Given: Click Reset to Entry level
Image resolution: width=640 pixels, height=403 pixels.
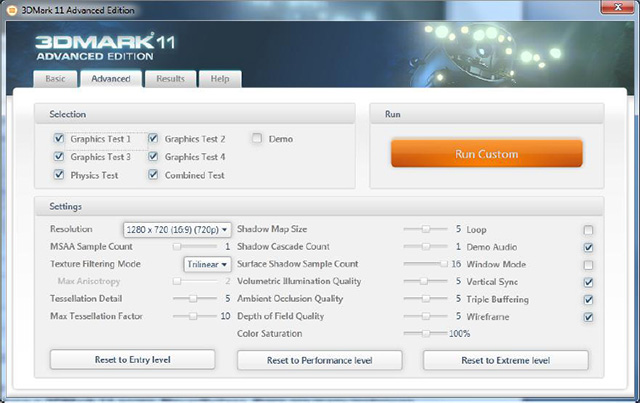Looking at the screenshot, I should 133,359.
